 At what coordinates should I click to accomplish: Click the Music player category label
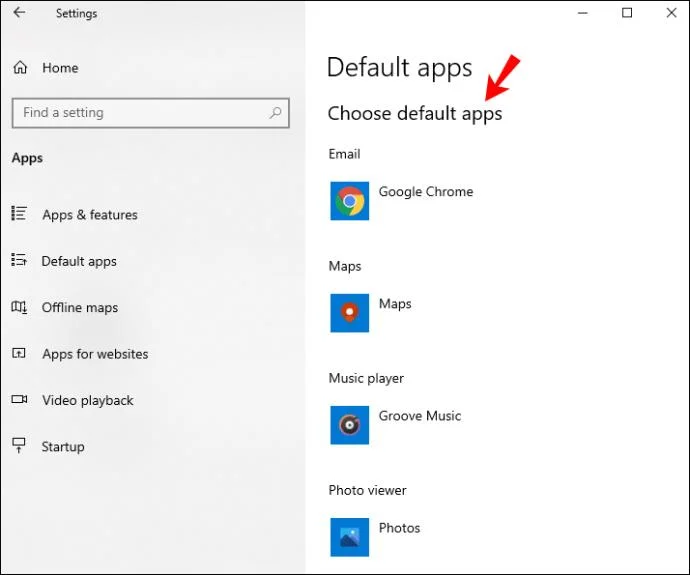coord(366,378)
